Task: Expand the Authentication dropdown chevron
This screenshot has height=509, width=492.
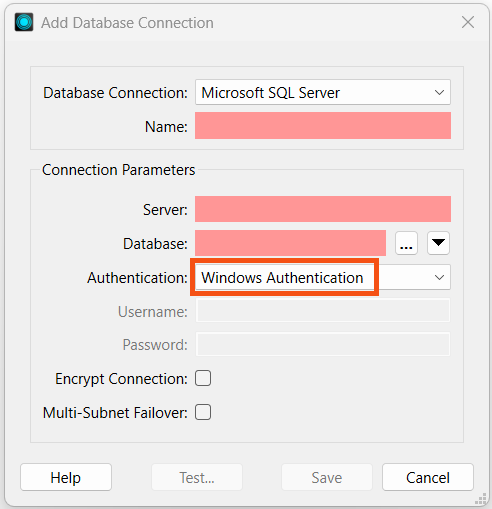Action: pyautogui.click(x=439, y=277)
